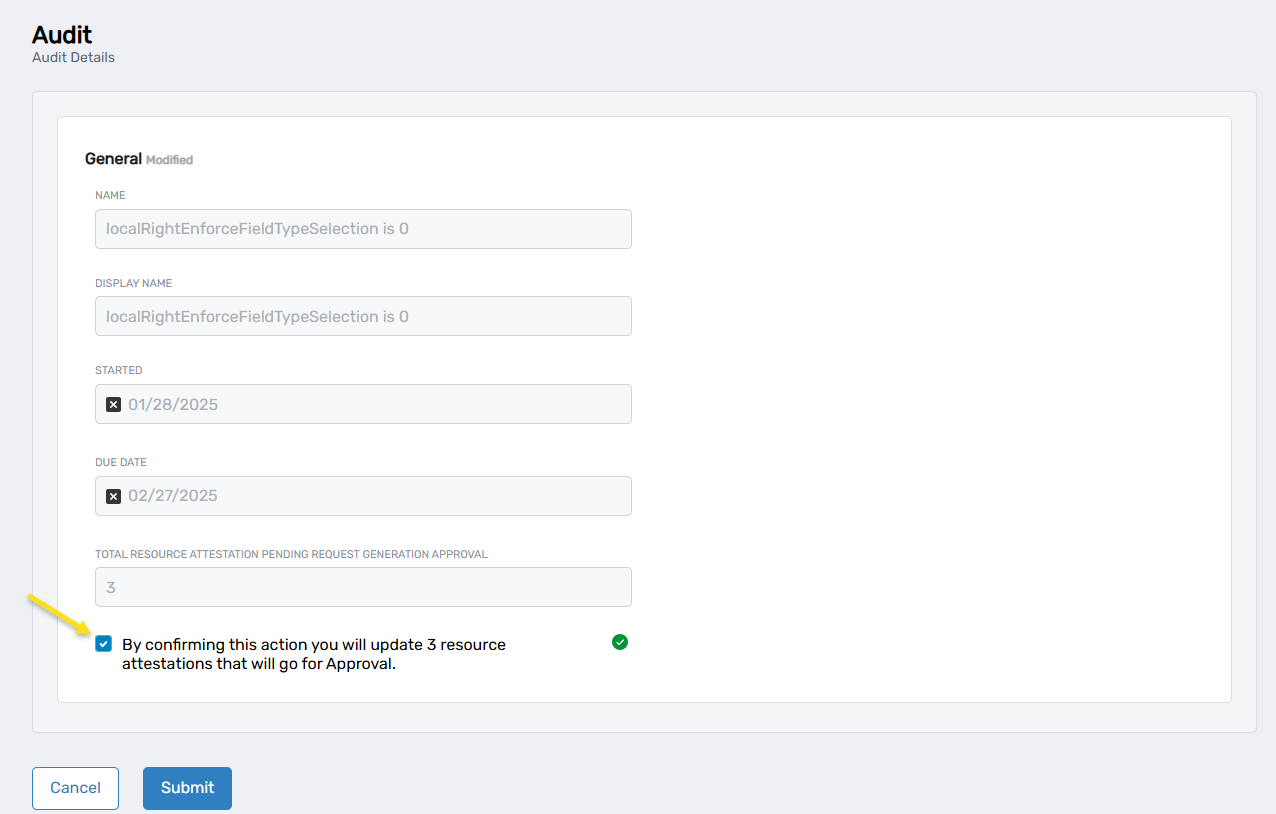
Task: Click the DISPLAY NAME field label
Action: click(x=134, y=283)
